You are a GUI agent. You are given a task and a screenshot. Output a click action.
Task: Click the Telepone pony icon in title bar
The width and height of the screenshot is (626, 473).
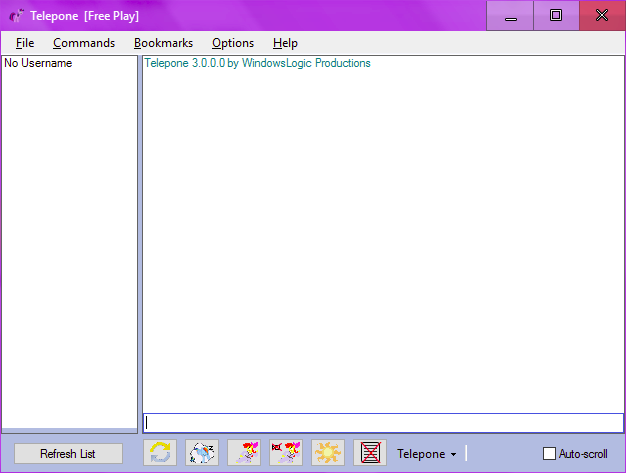pos(17,16)
